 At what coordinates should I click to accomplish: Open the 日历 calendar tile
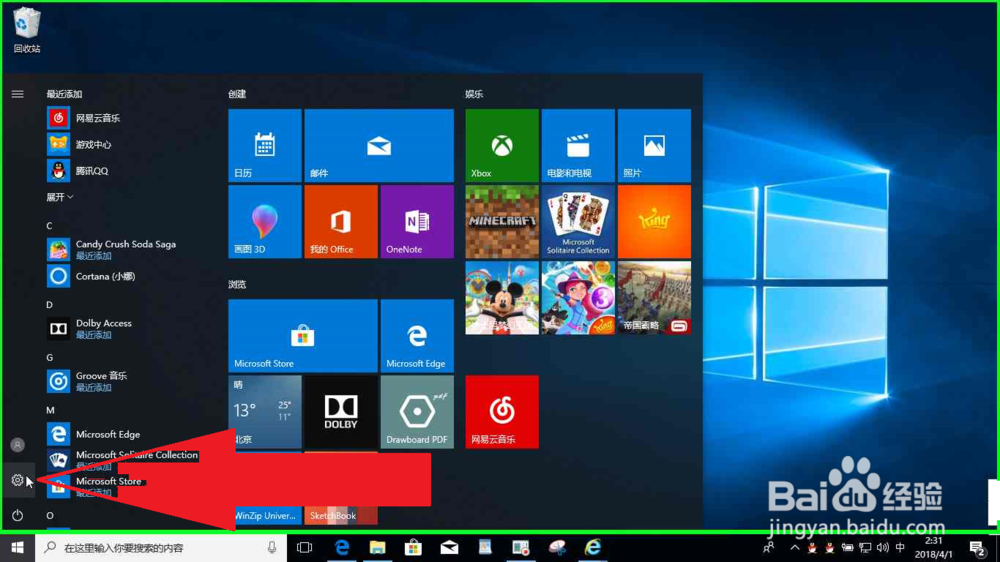pos(265,145)
